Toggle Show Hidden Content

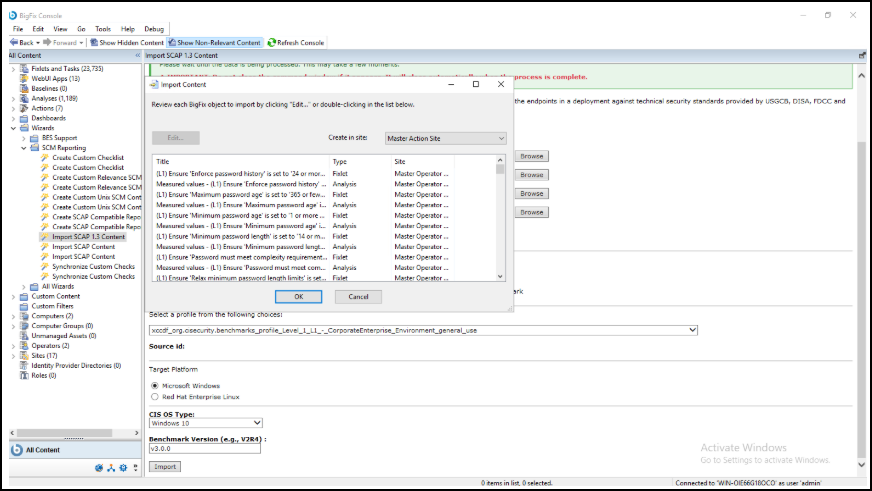point(127,42)
